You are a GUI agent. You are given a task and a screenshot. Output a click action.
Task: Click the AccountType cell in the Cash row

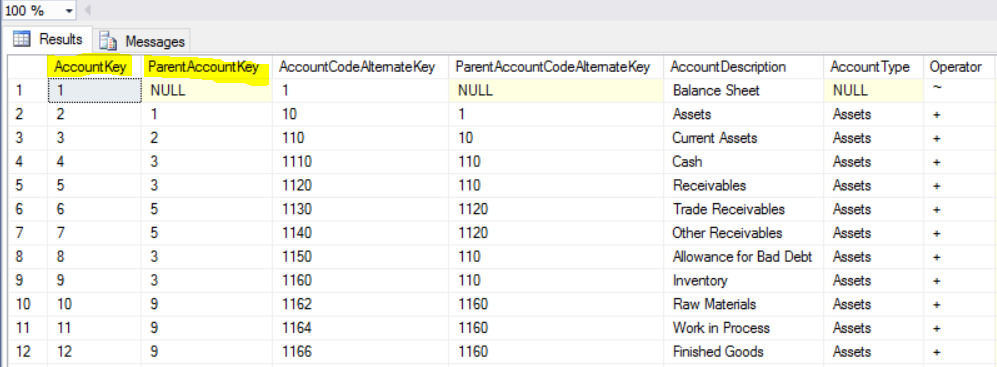pyautogui.click(x=874, y=162)
